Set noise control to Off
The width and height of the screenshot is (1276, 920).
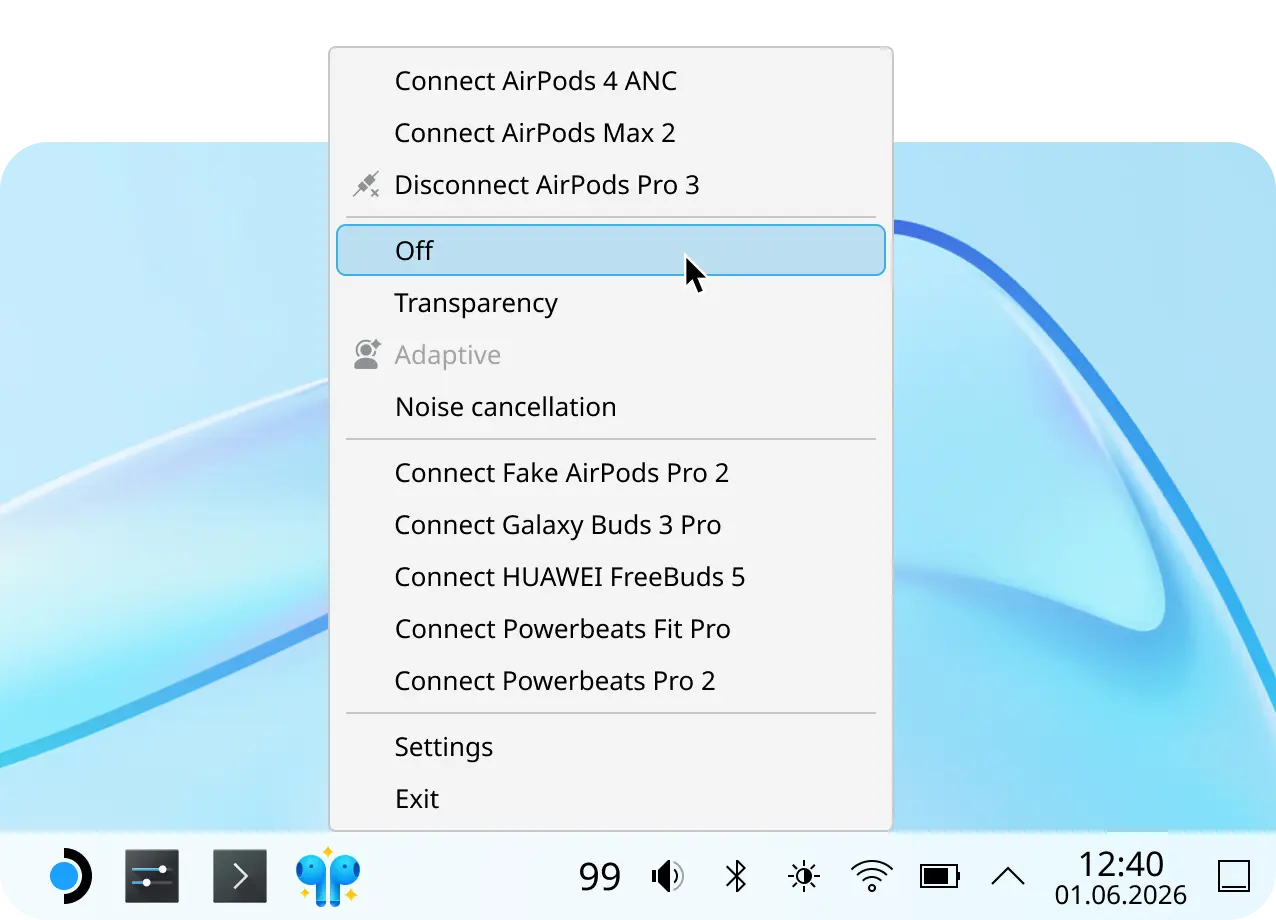611,250
